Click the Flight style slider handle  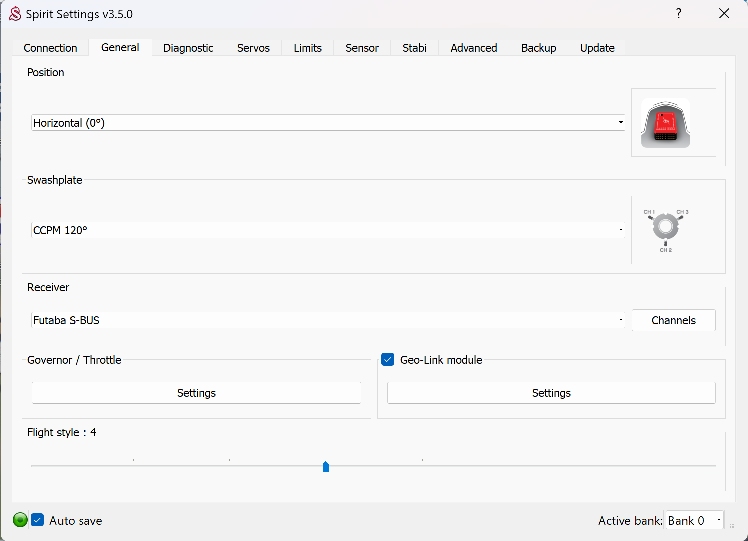326,466
